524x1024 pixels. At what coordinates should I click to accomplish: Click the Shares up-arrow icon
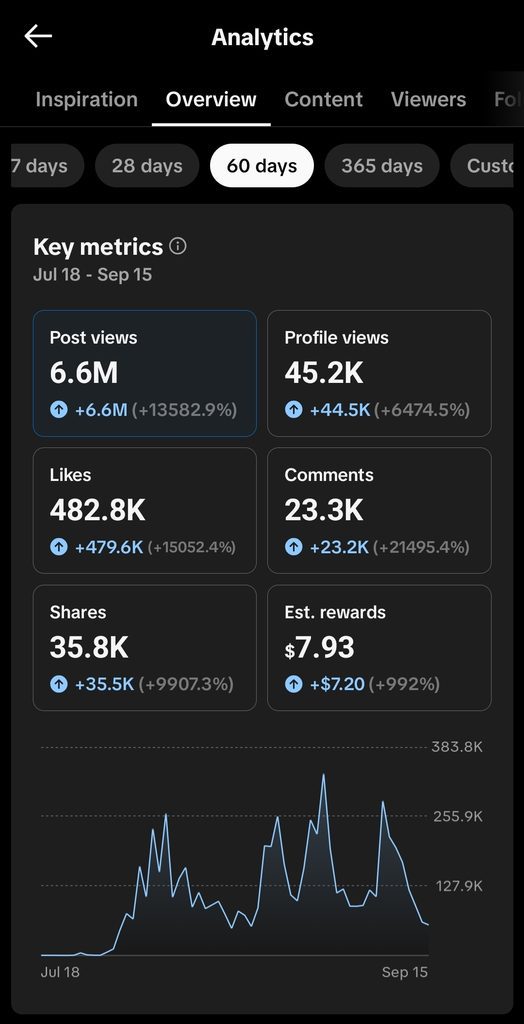tap(59, 684)
